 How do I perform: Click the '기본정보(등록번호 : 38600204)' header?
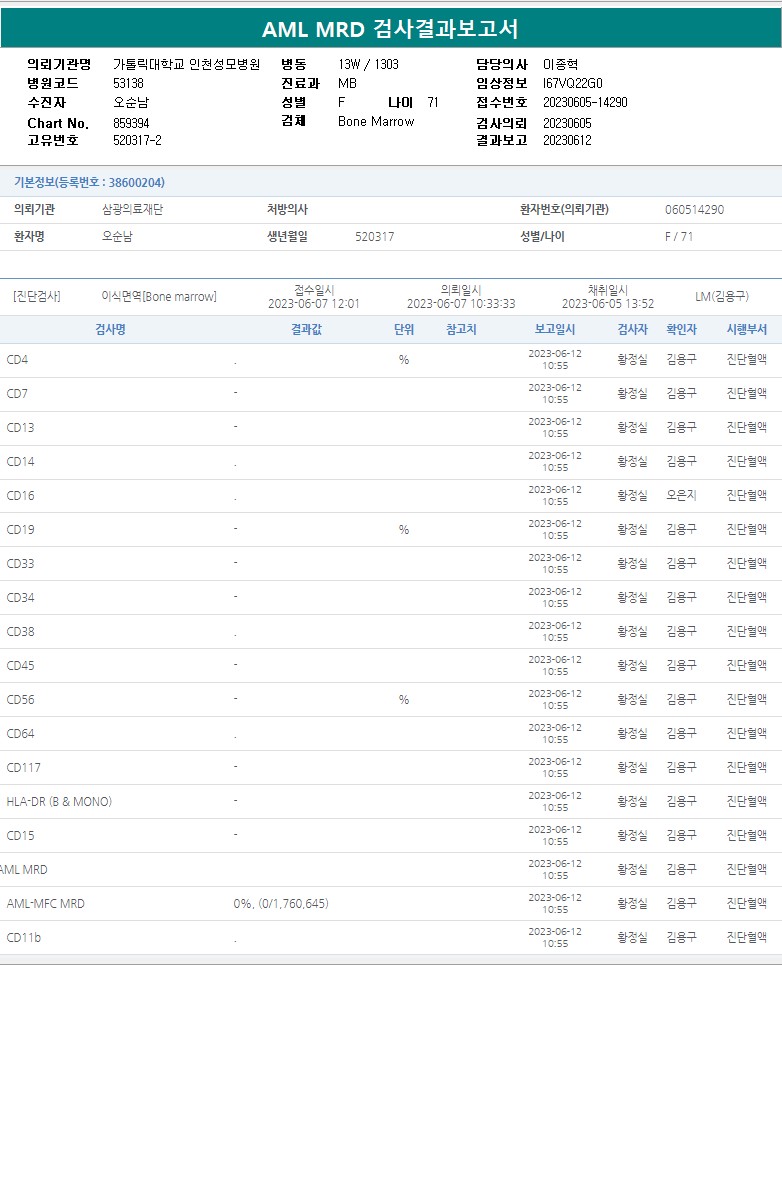click(x=89, y=182)
